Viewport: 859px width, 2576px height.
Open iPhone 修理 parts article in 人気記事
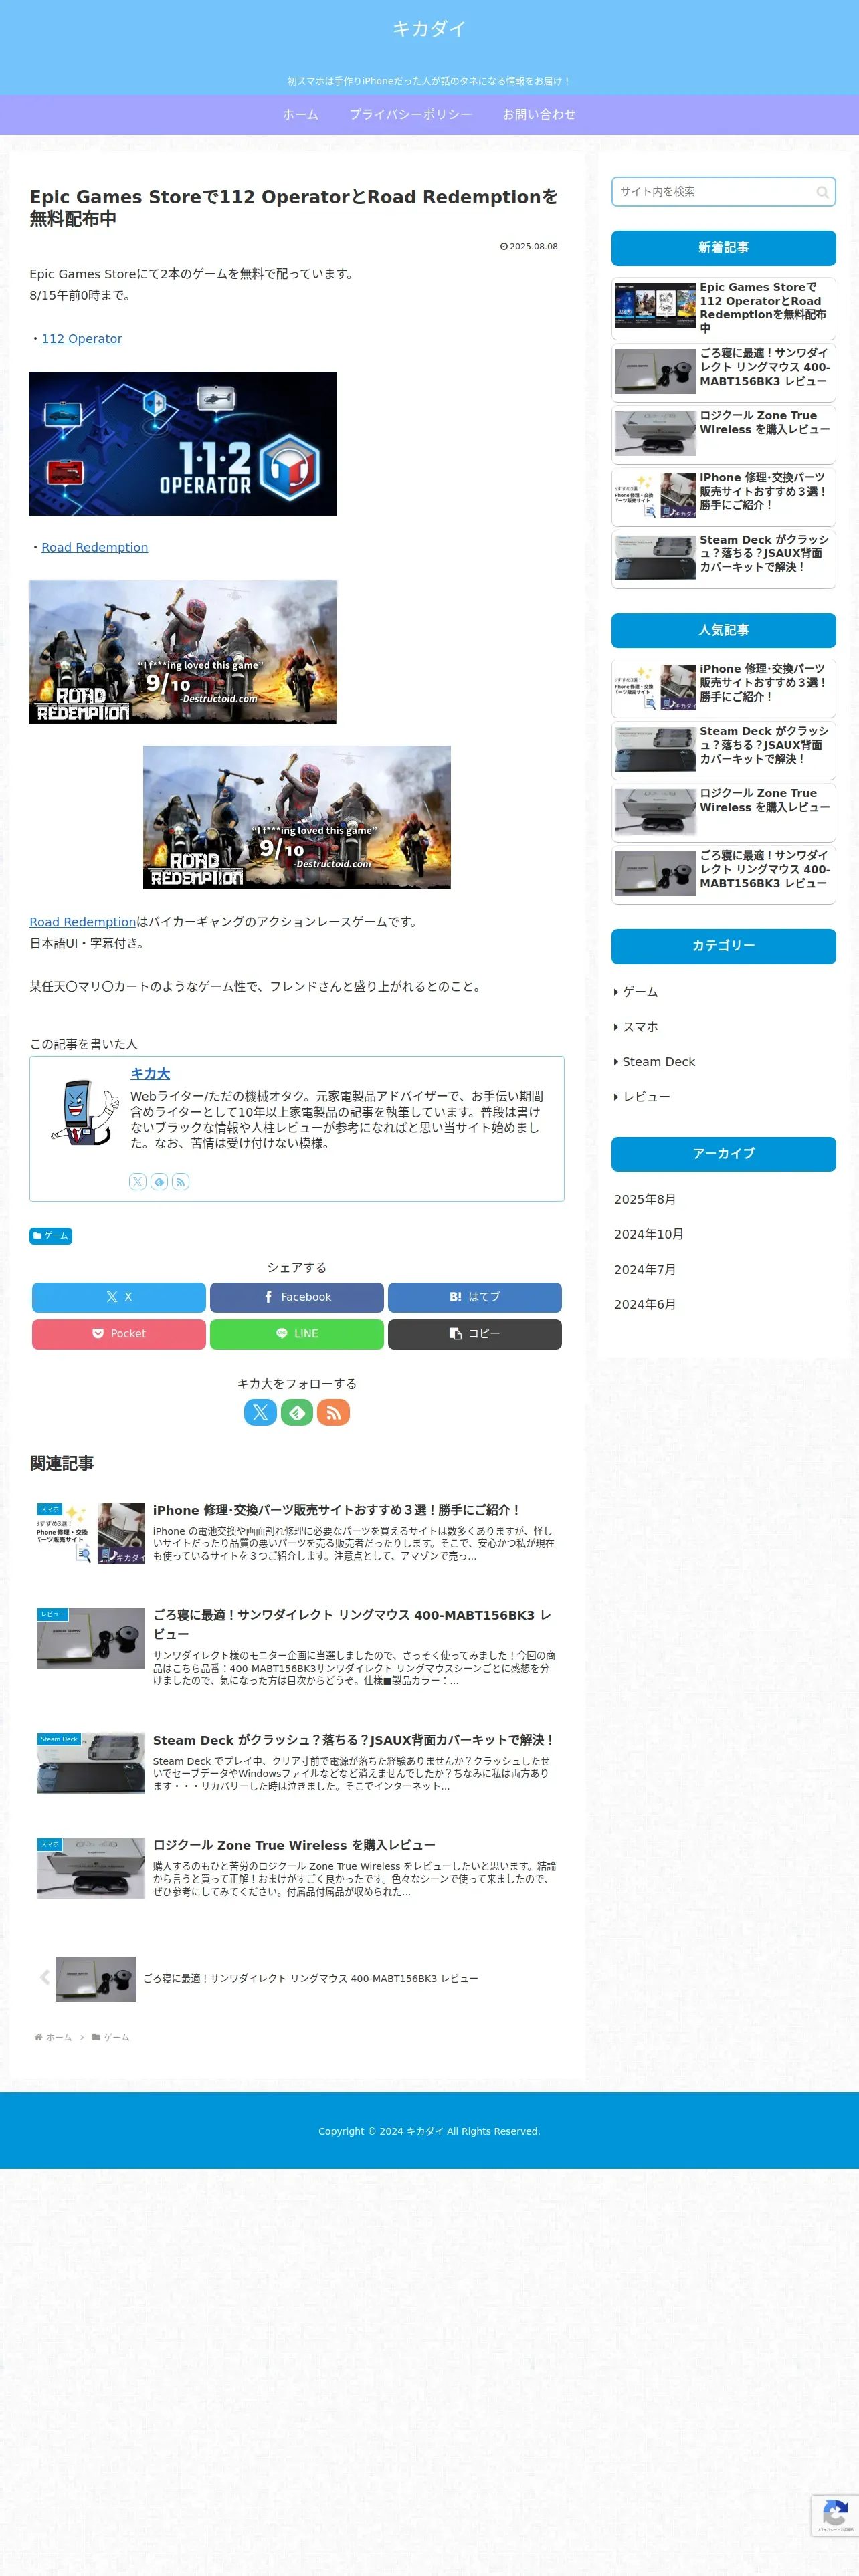point(724,687)
